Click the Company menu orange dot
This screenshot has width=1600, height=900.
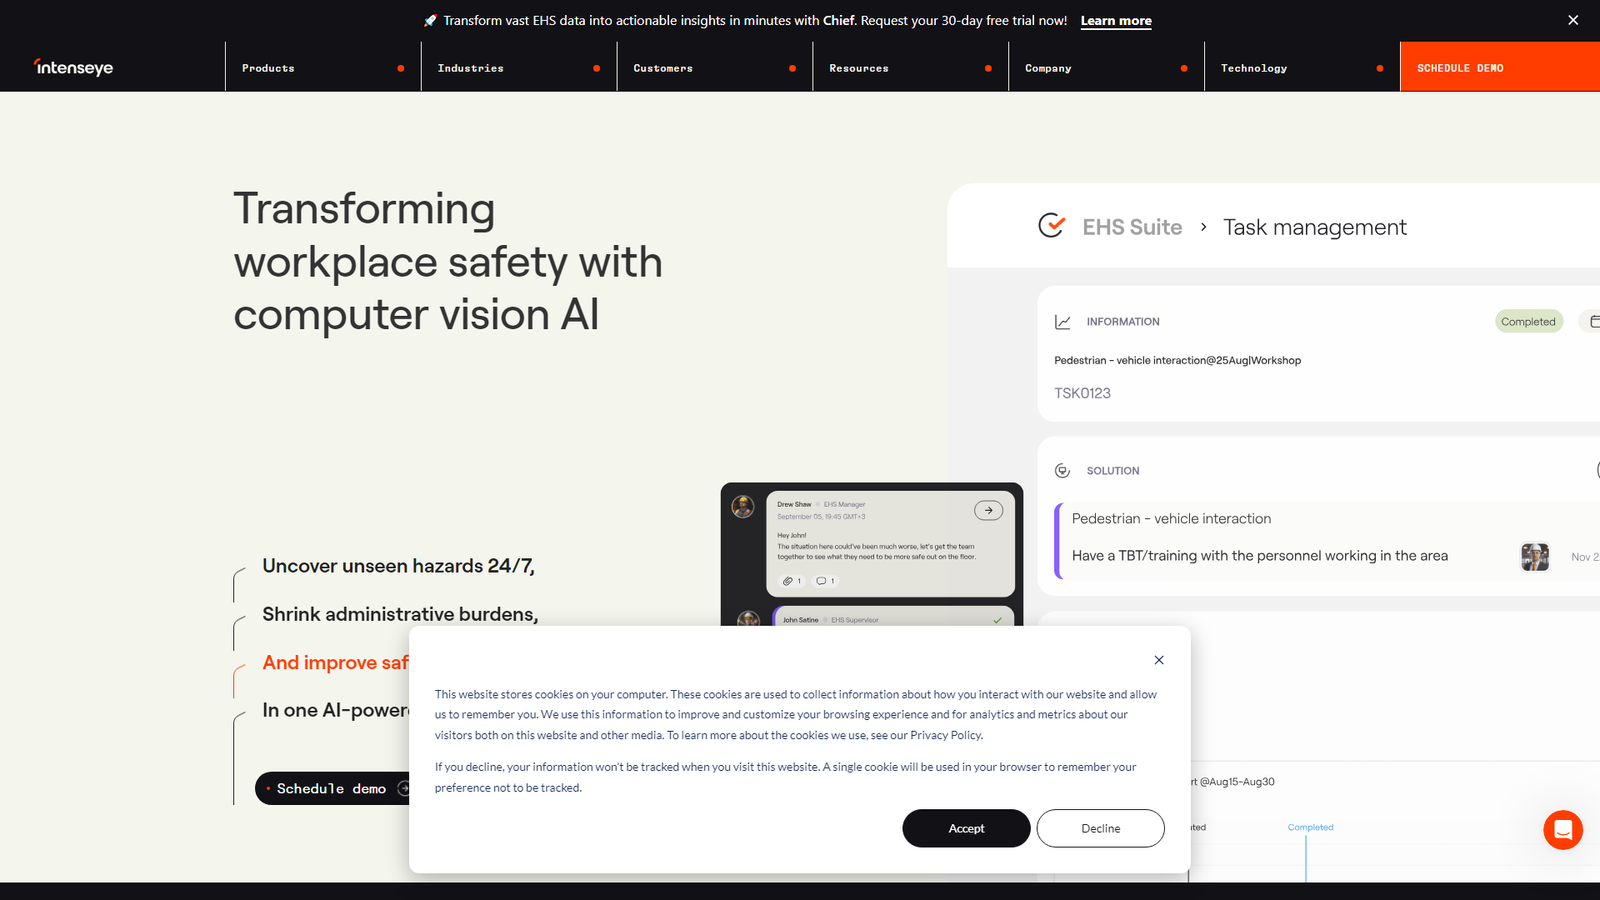pos(1184,68)
